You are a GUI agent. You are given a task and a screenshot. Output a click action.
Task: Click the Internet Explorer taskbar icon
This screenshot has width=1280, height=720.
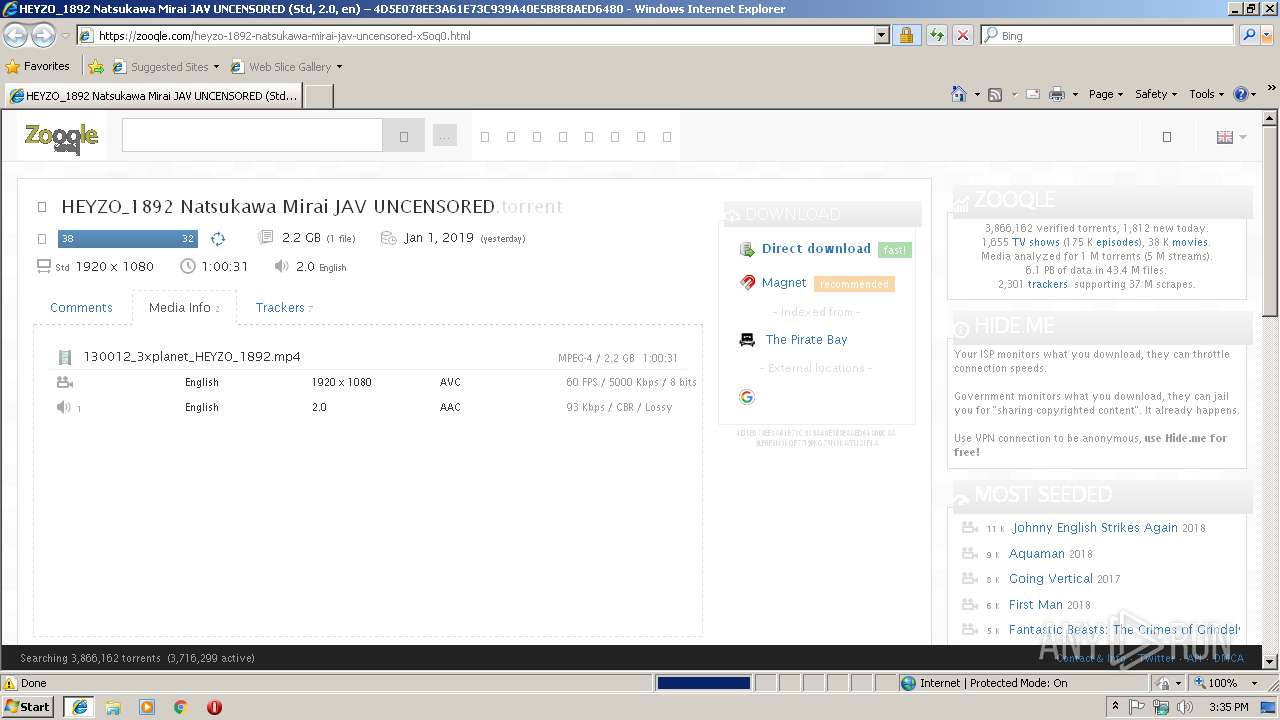click(79, 707)
